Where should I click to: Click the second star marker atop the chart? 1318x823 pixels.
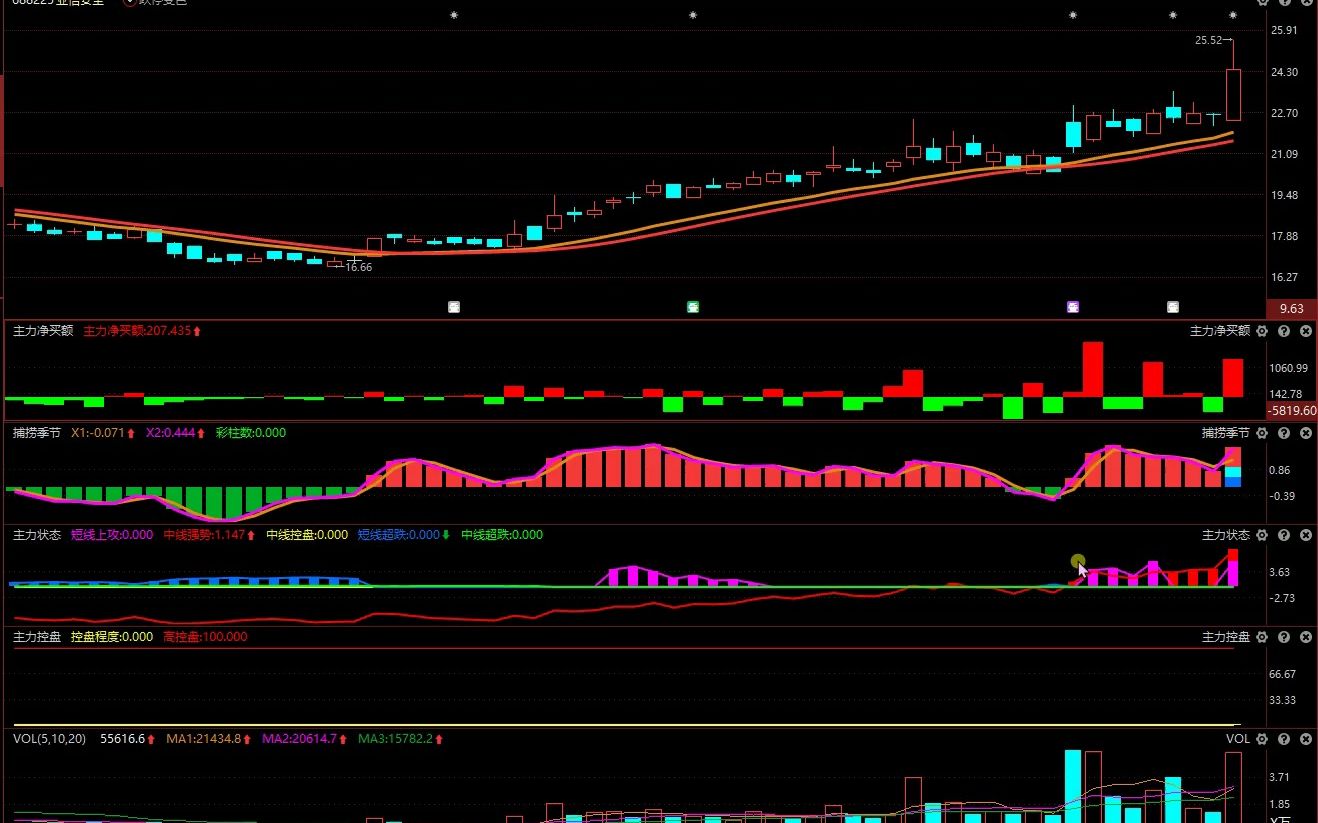click(693, 15)
